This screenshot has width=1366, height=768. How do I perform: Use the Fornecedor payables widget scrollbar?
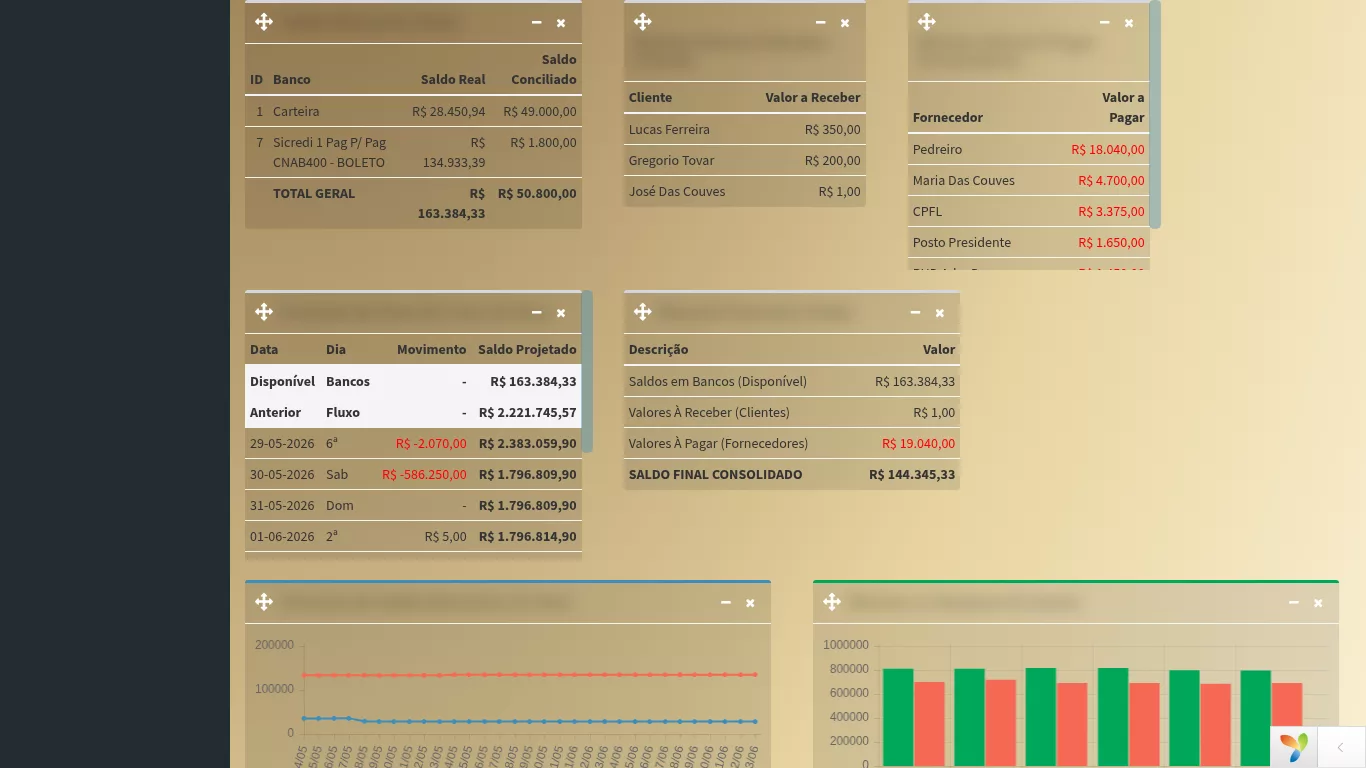[x=1155, y=114]
